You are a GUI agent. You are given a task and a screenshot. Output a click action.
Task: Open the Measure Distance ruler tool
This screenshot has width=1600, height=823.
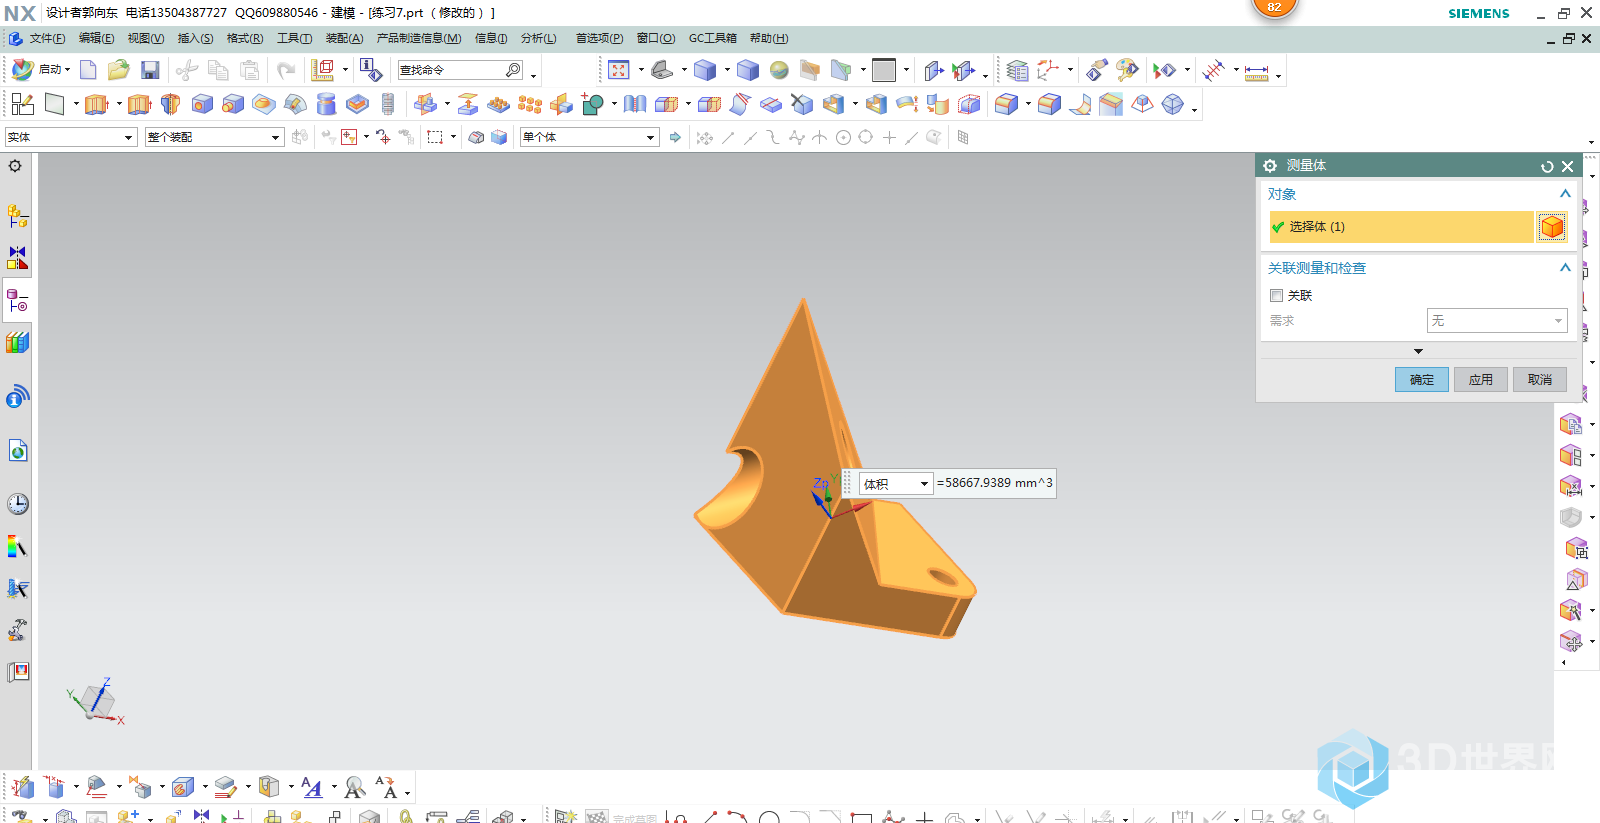coord(1257,72)
